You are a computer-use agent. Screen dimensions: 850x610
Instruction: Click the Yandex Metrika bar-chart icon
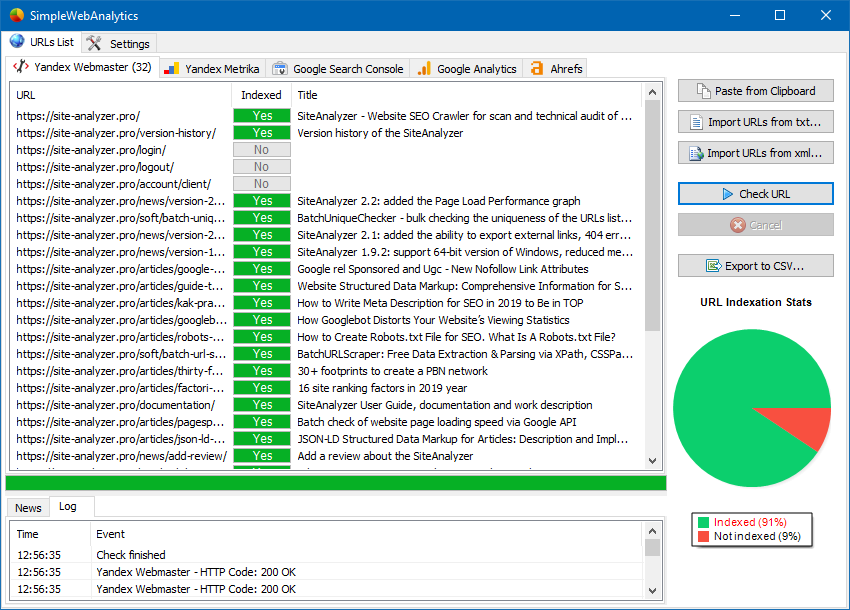(172, 69)
